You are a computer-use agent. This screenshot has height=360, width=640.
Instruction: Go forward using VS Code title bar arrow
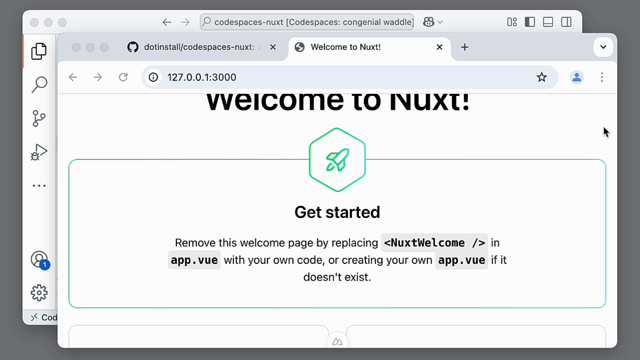[185, 22]
